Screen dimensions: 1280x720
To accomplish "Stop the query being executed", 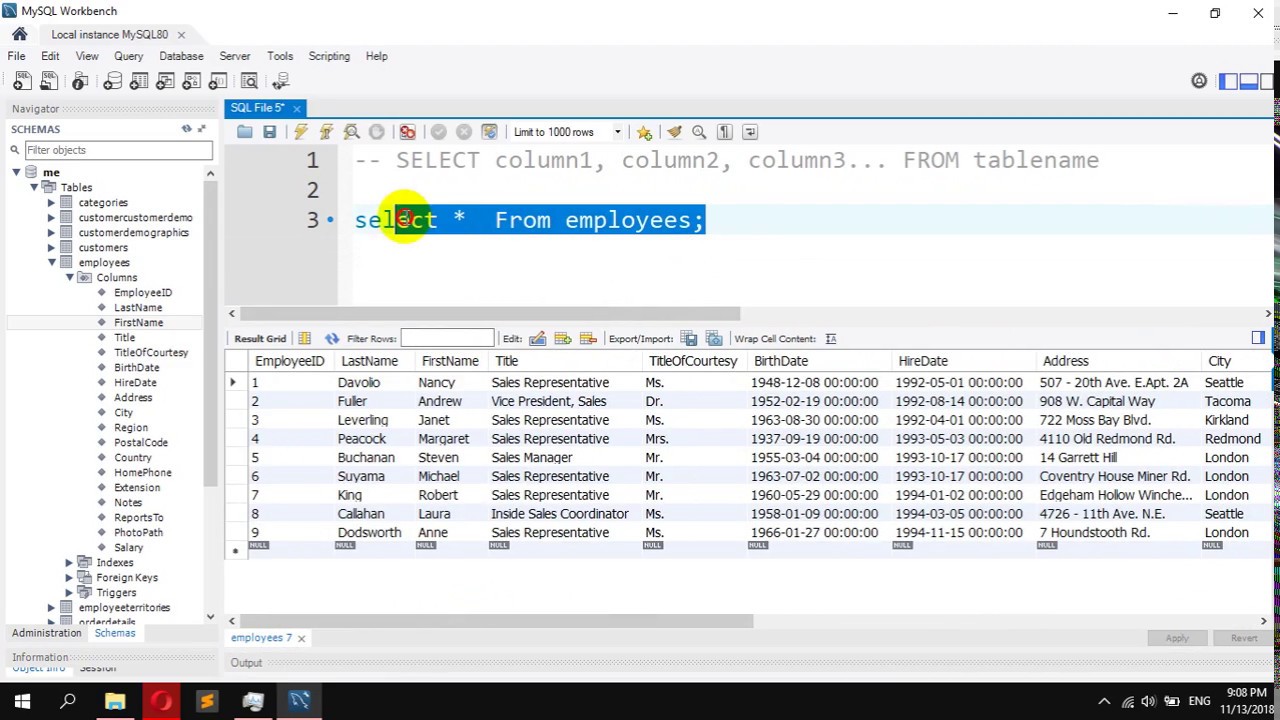I will 376,132.
